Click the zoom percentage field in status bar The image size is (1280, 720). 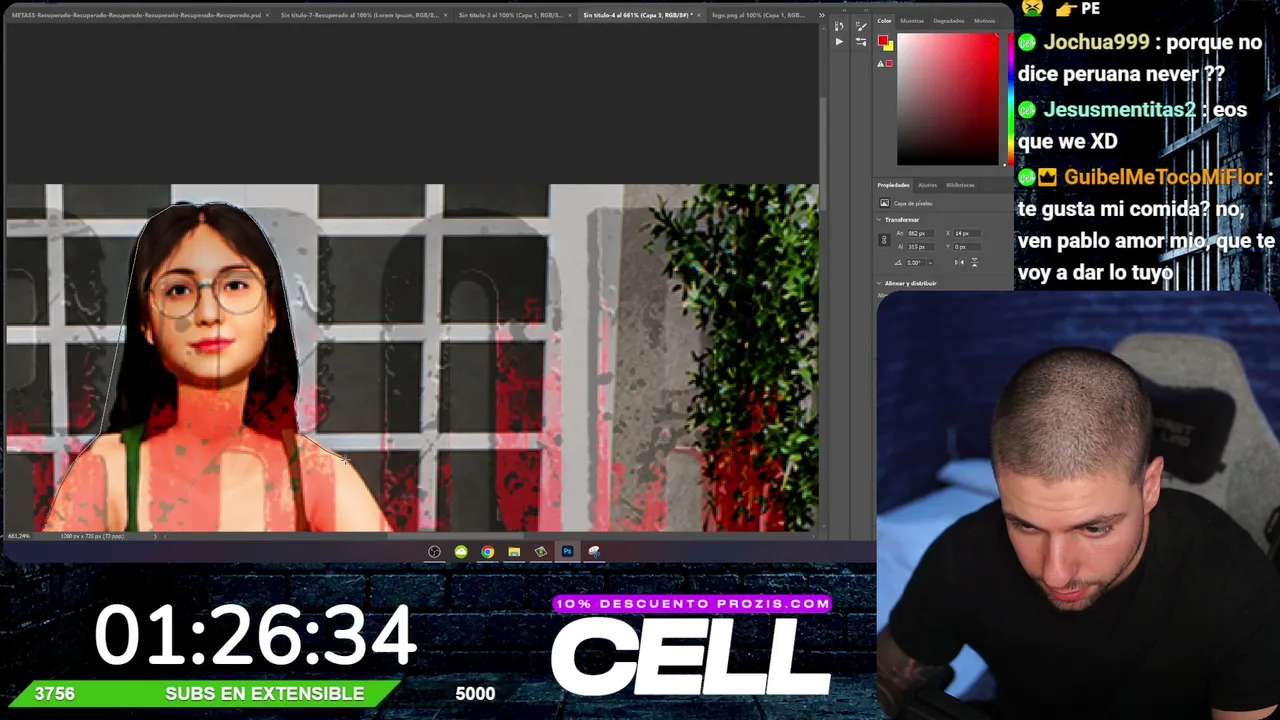(x=19, y=536)
